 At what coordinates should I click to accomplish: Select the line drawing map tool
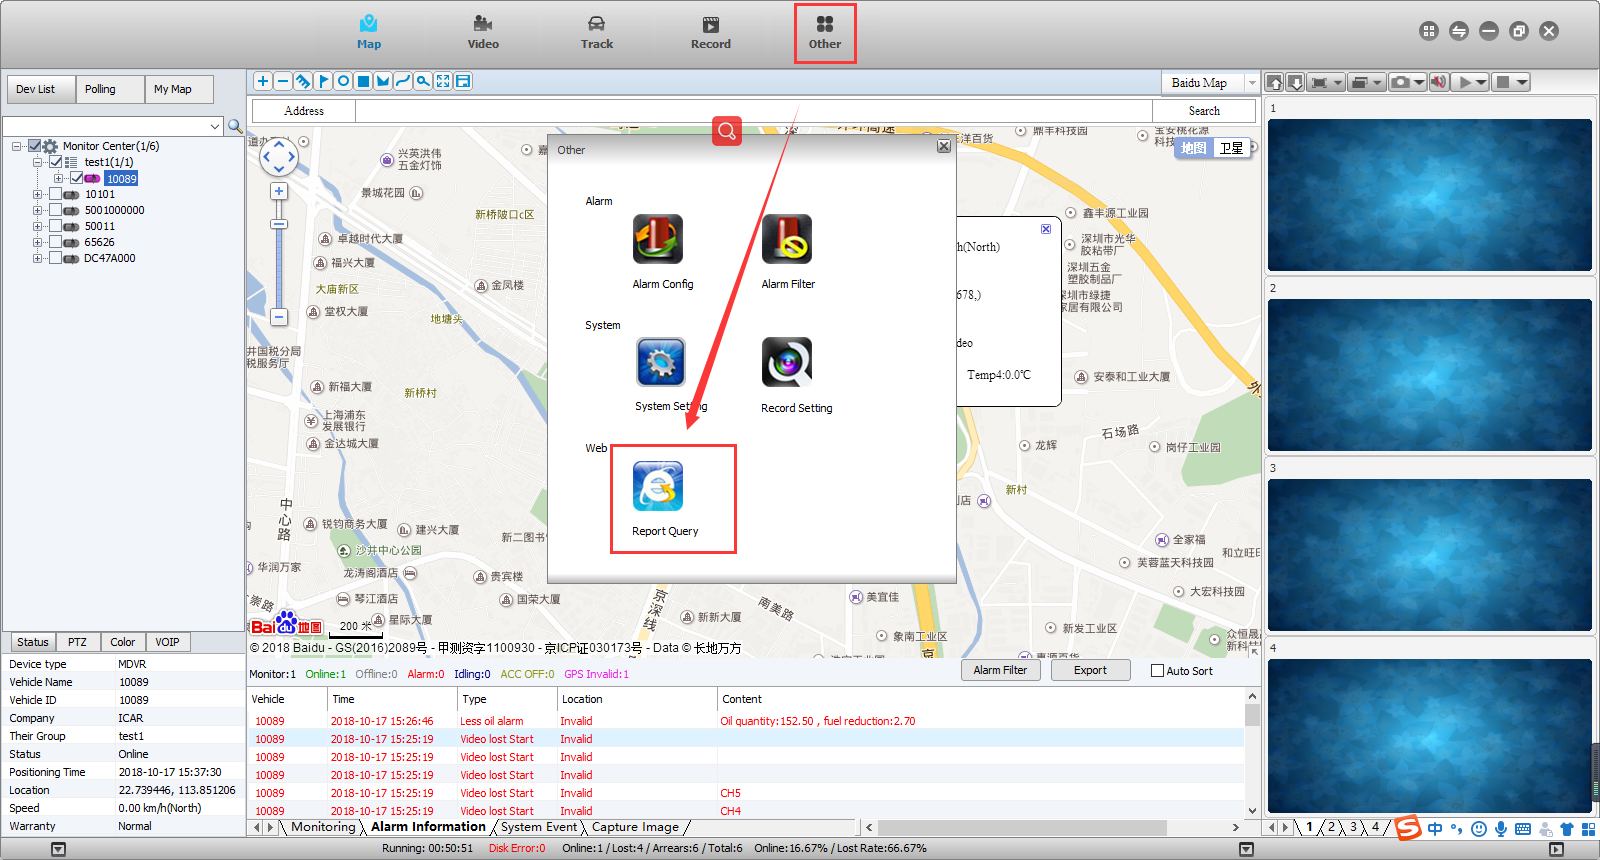pos(403,81)
